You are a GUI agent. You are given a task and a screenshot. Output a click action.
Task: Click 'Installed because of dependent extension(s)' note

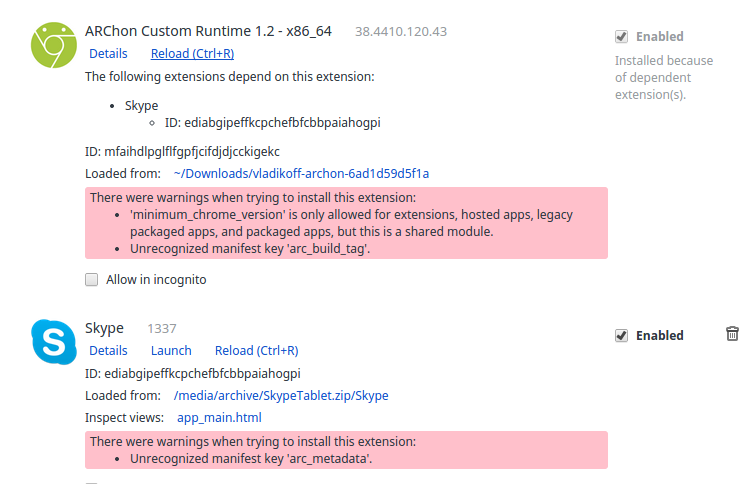tap(664, 78)
